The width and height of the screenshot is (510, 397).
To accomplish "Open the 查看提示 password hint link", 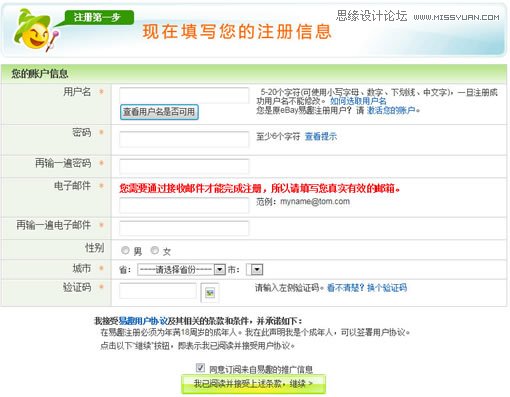I will click(x=321, y=136).
